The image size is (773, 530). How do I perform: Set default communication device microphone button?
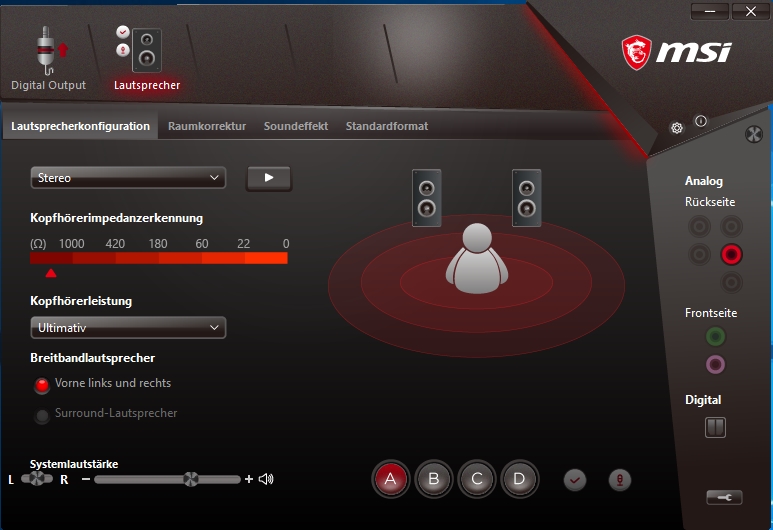click(x=620, y=480)
